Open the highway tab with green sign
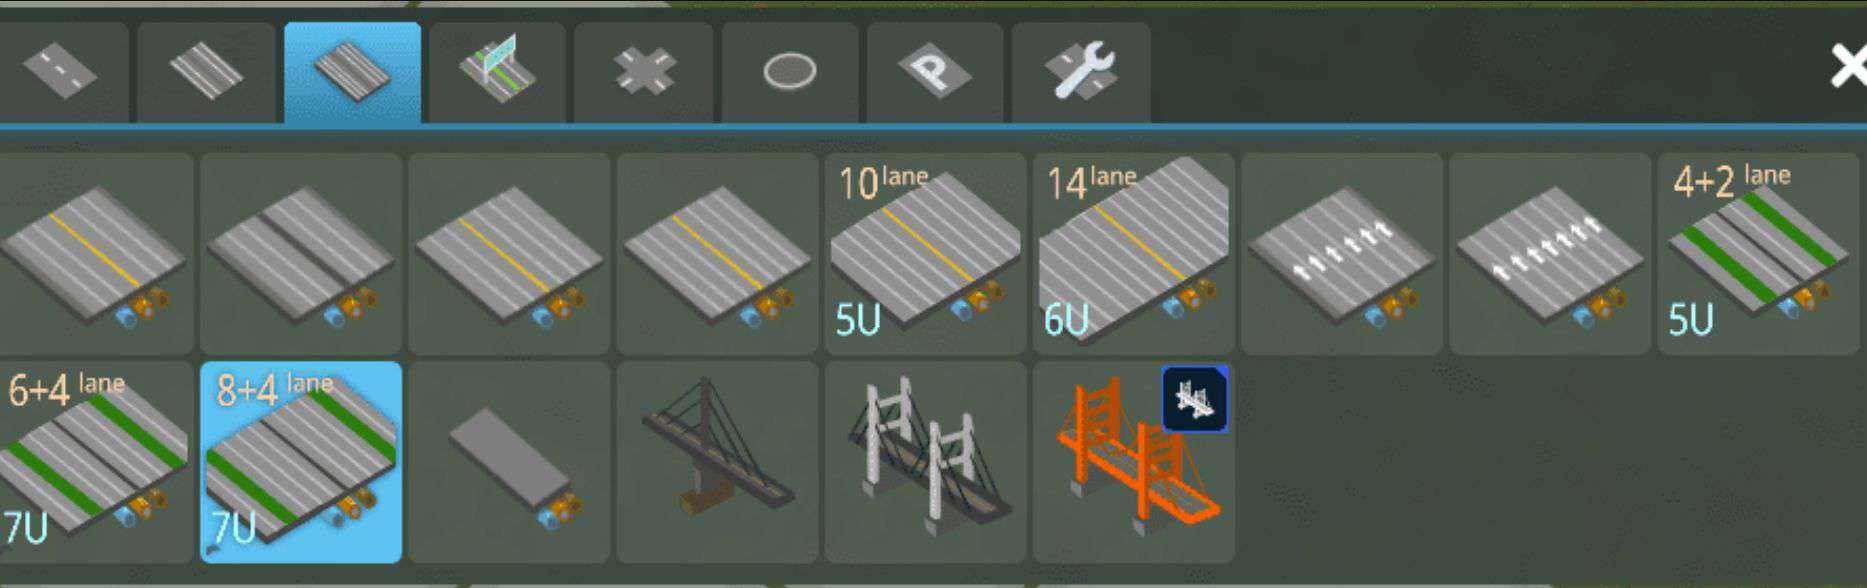 point(497,72)
